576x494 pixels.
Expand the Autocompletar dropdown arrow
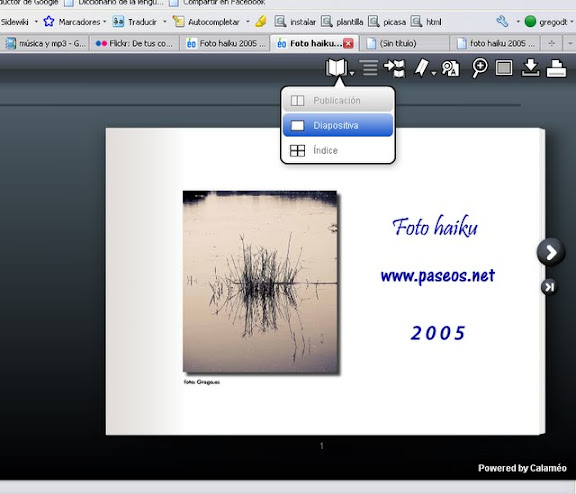coord(248,22)
